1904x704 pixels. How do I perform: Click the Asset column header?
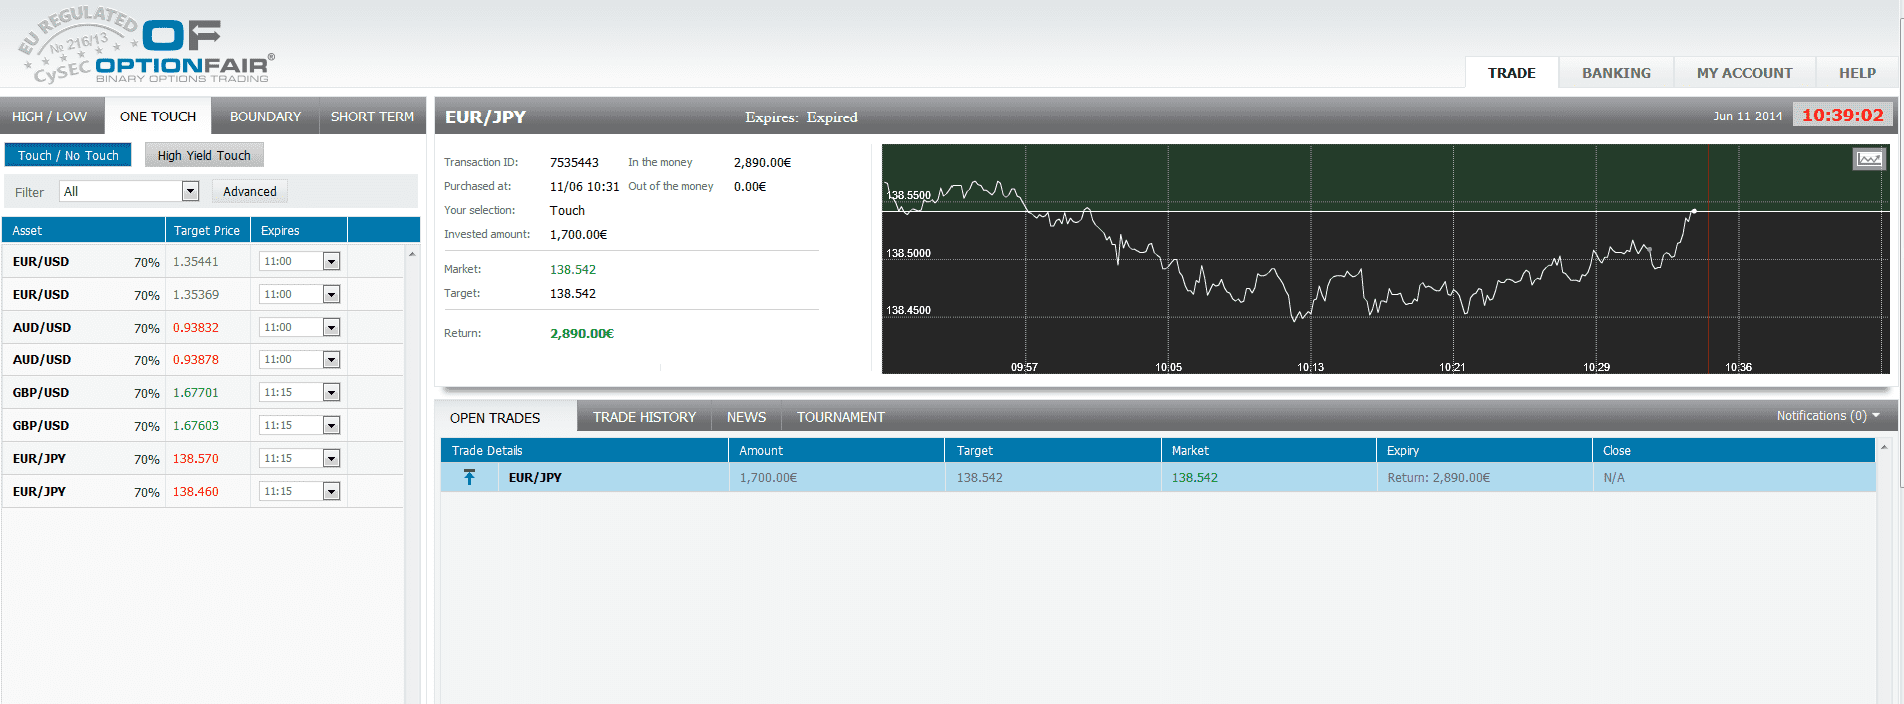coord(83,230)
